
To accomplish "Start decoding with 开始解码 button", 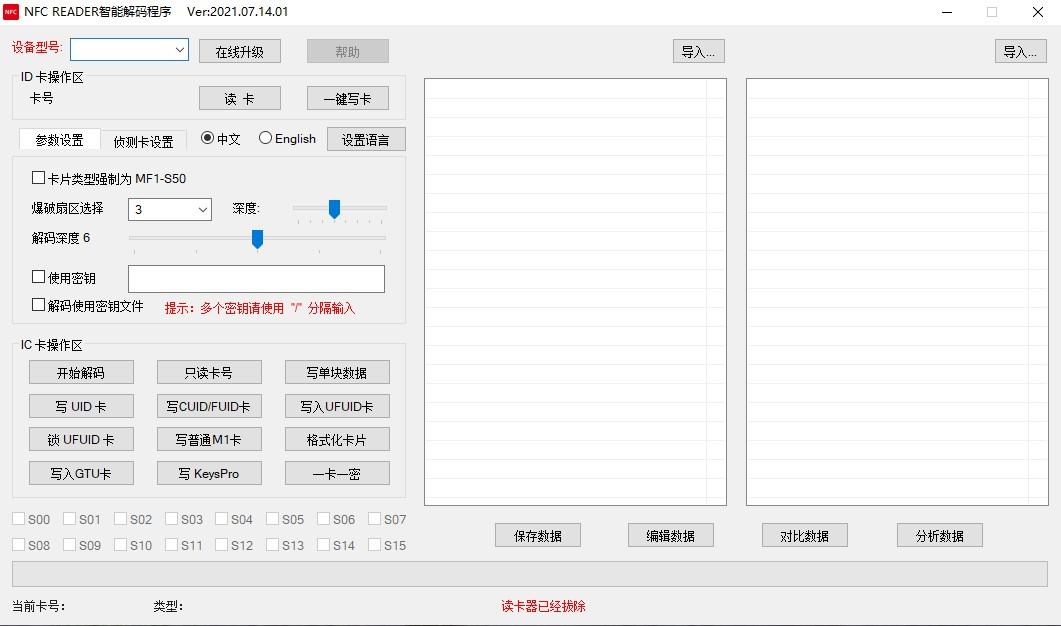I will pyautogui.click(x=81, y=373).
